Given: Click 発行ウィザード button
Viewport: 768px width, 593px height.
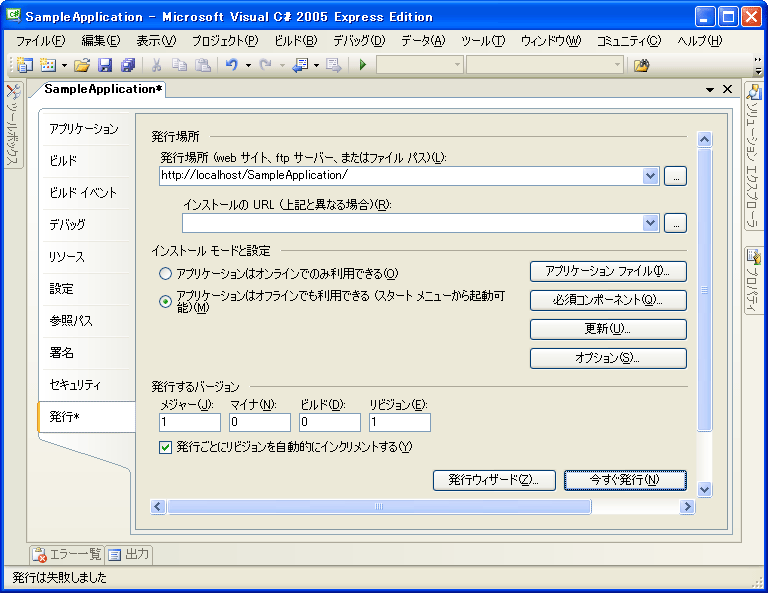Looking at the screenshot, I should [x=494, y=480].
